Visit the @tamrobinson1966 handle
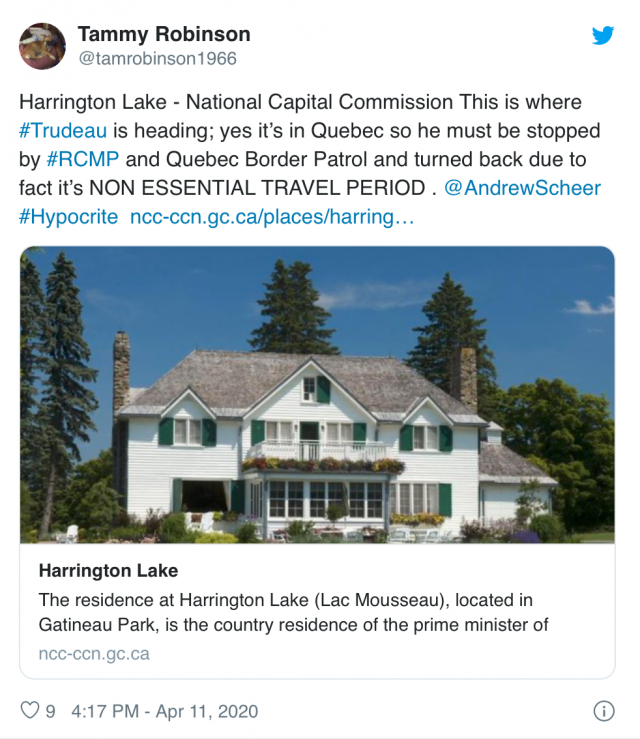The height and width of the screenshot is (739, 640). pos(157,58)
